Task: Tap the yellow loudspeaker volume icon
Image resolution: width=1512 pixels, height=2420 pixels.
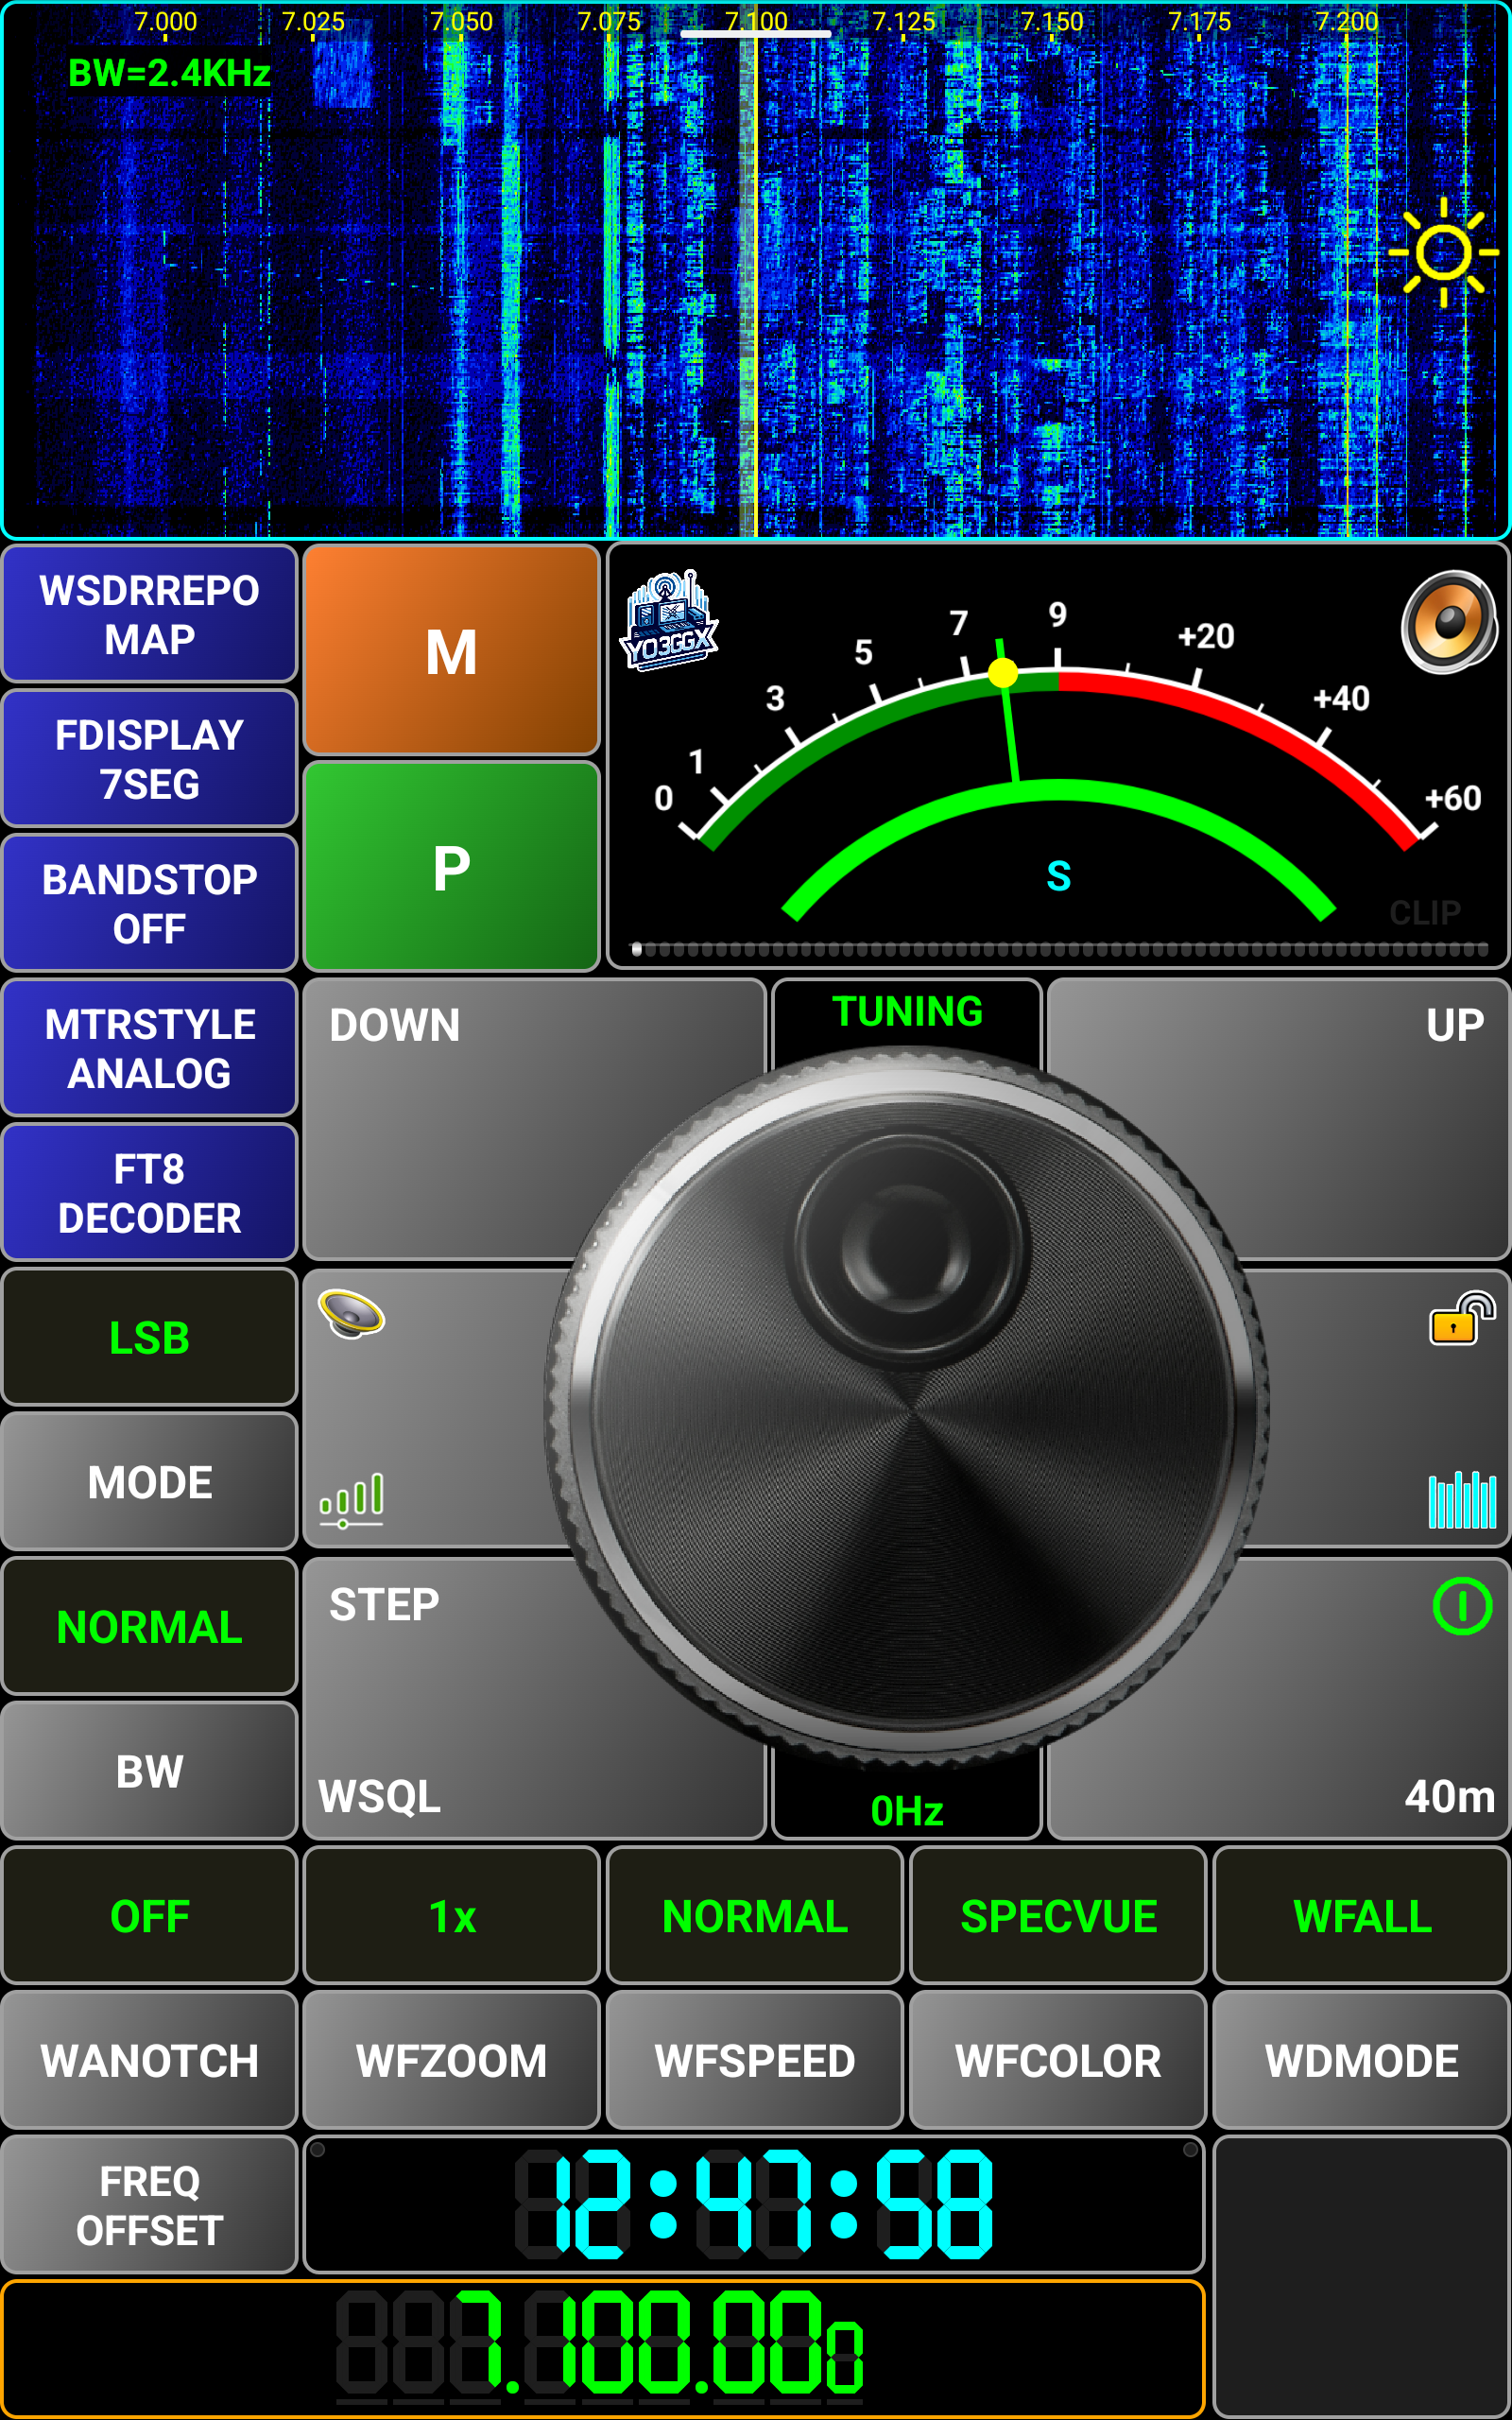Action: 351,1313
